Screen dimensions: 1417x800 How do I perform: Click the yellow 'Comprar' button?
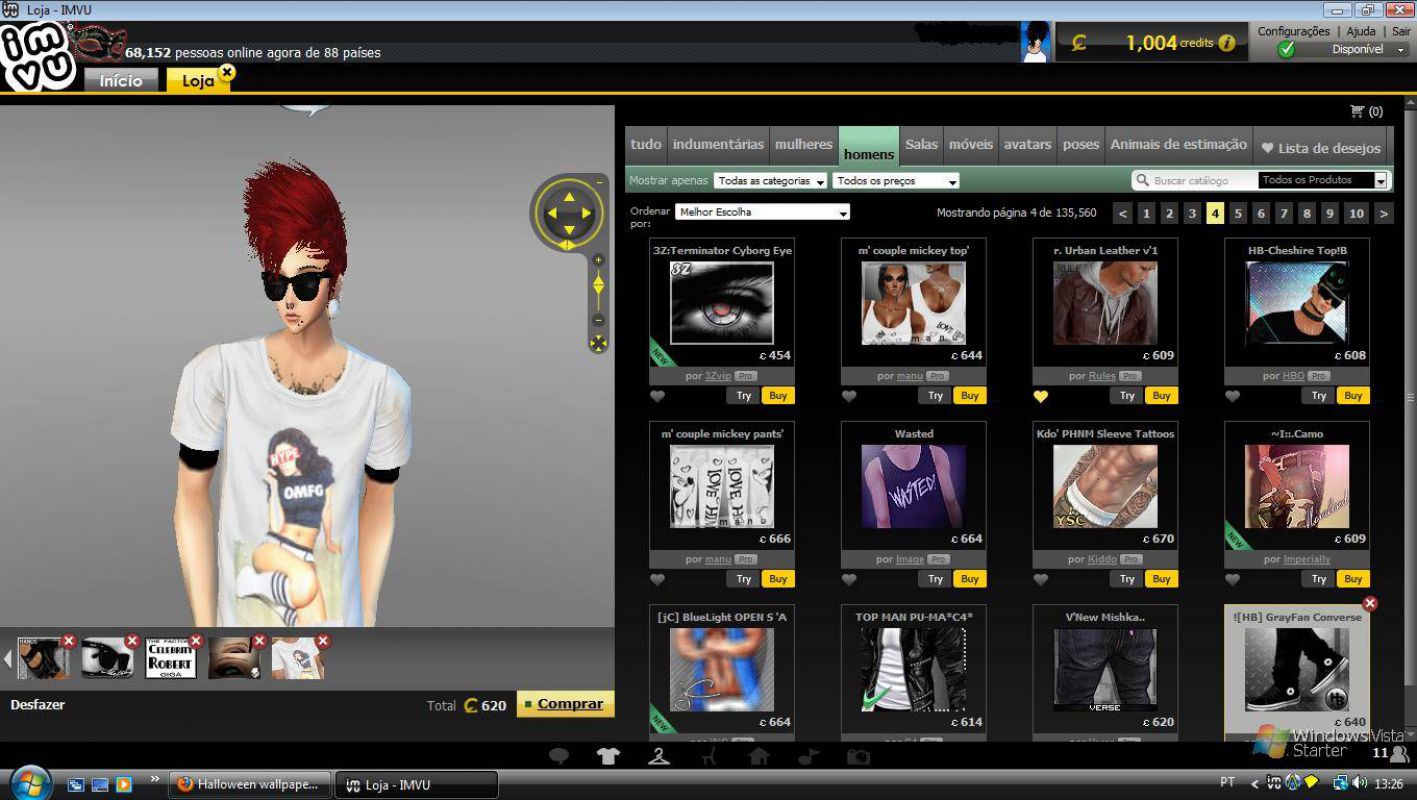point(566,704)
